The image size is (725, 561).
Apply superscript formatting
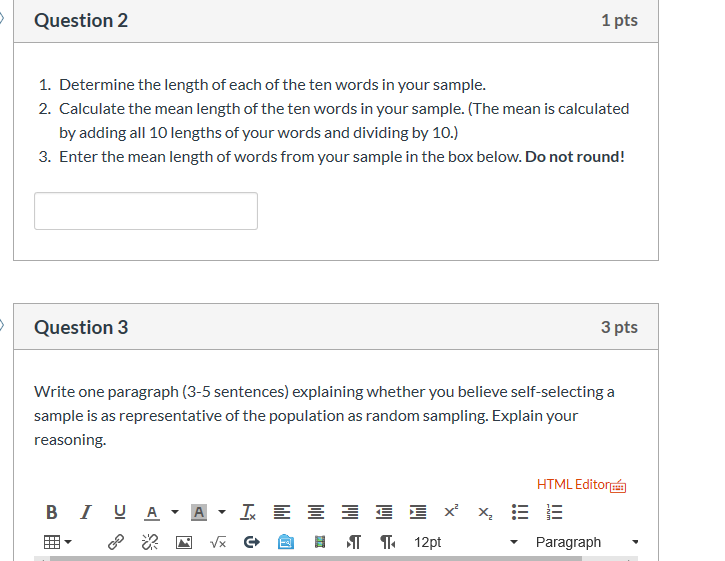coord(451,511)
